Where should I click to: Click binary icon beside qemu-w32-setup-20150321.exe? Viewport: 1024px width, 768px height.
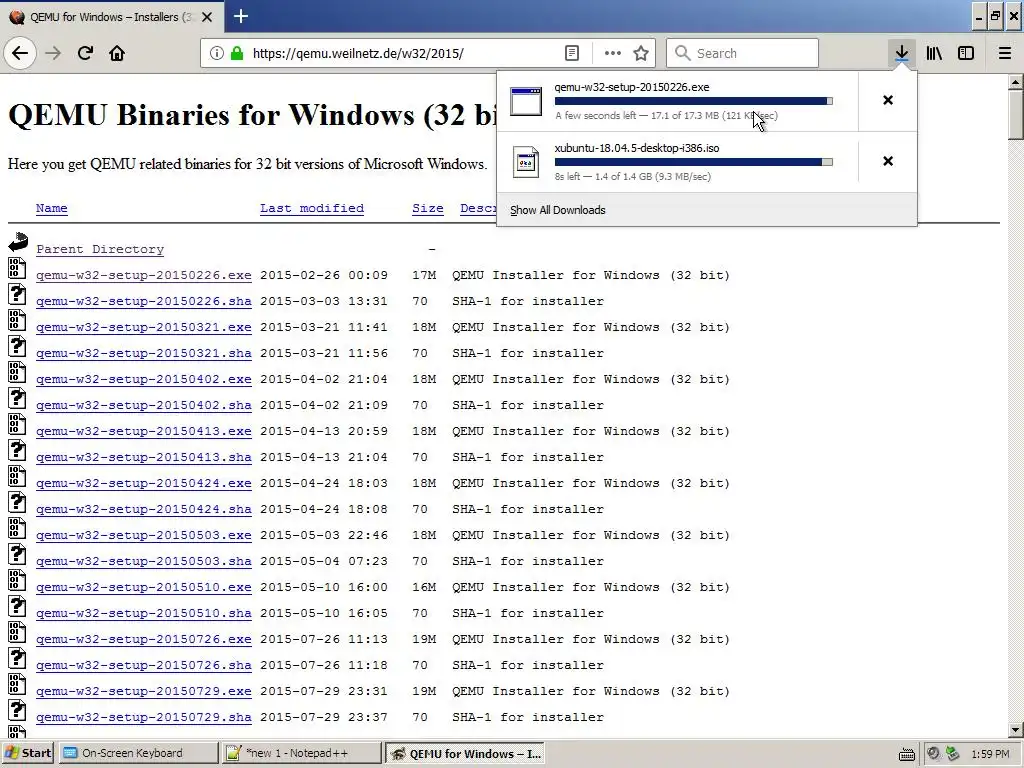[17, 320]
